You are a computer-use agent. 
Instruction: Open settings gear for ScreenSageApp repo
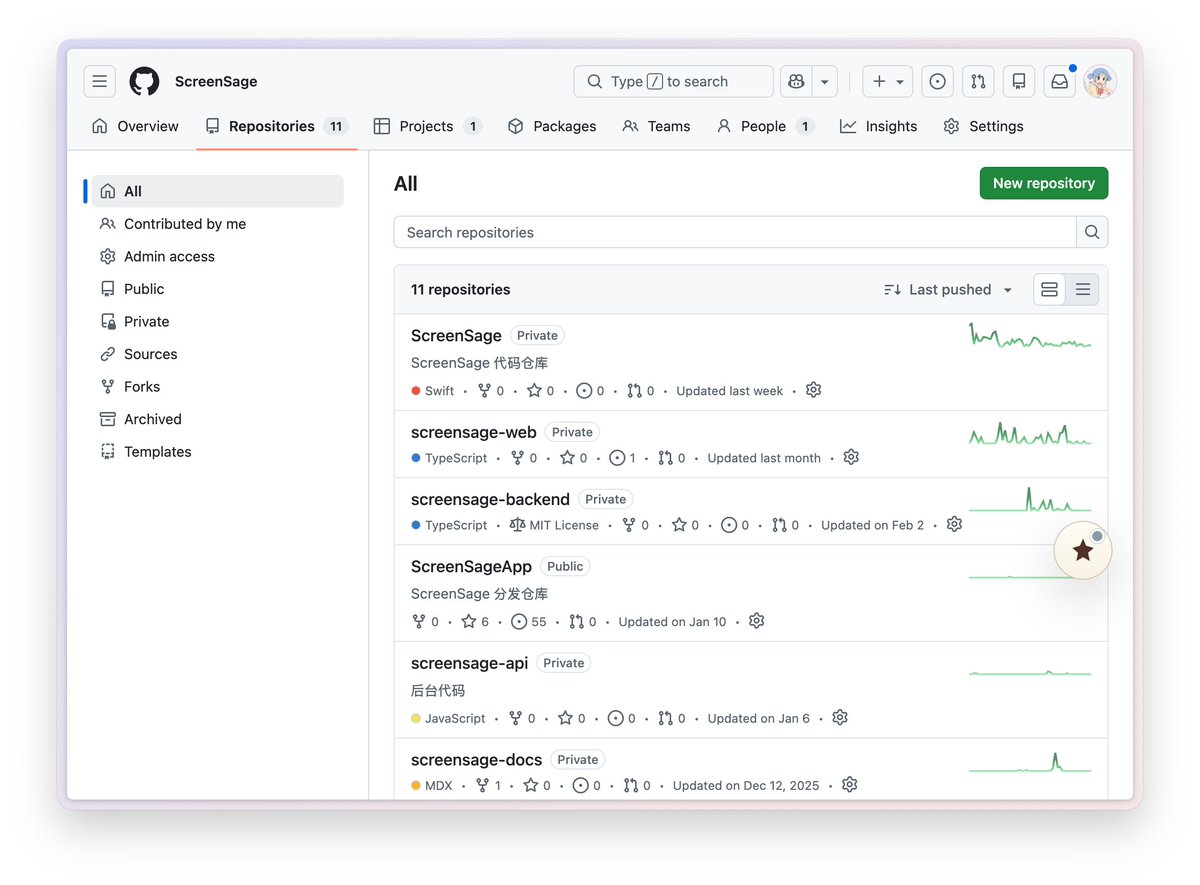(x=757, y=621)
